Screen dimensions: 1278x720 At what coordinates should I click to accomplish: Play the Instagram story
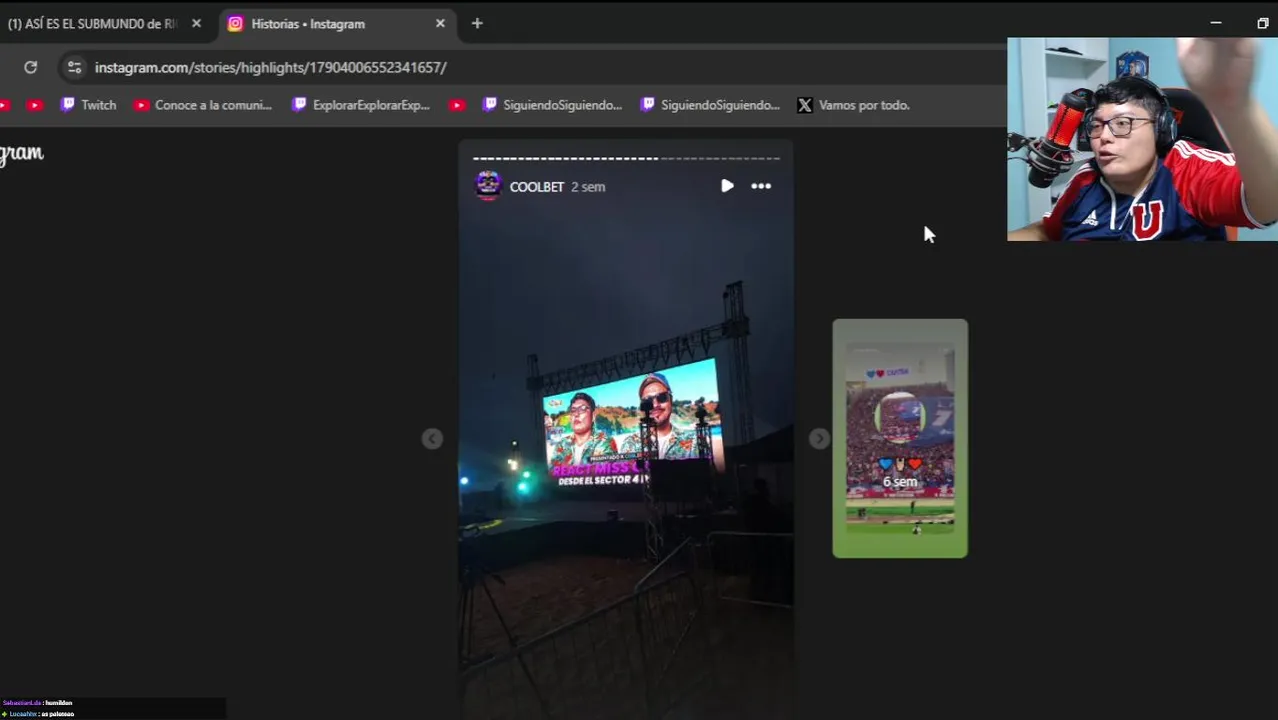pyautogui.click(x=727, y=186)
